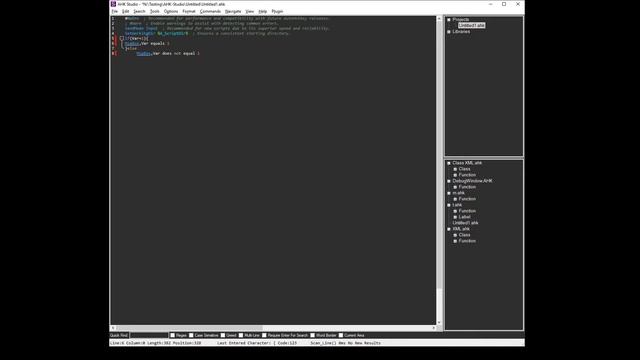Minimize the AHK Studio window
The width and height of the screenshot is (640, 360).
(490, 4)
